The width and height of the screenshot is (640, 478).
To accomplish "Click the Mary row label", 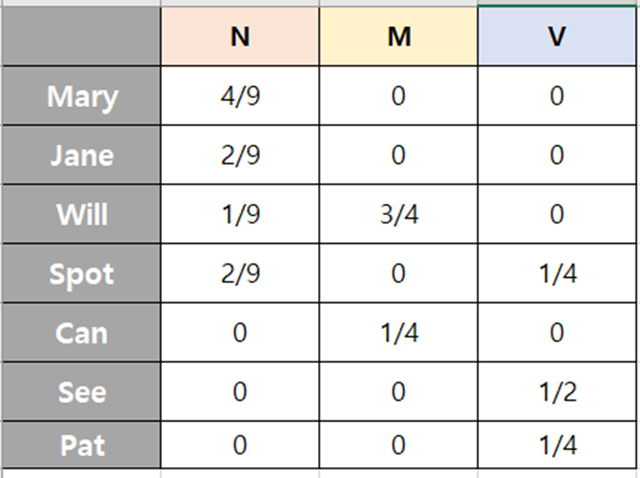I will pos(82,97).
